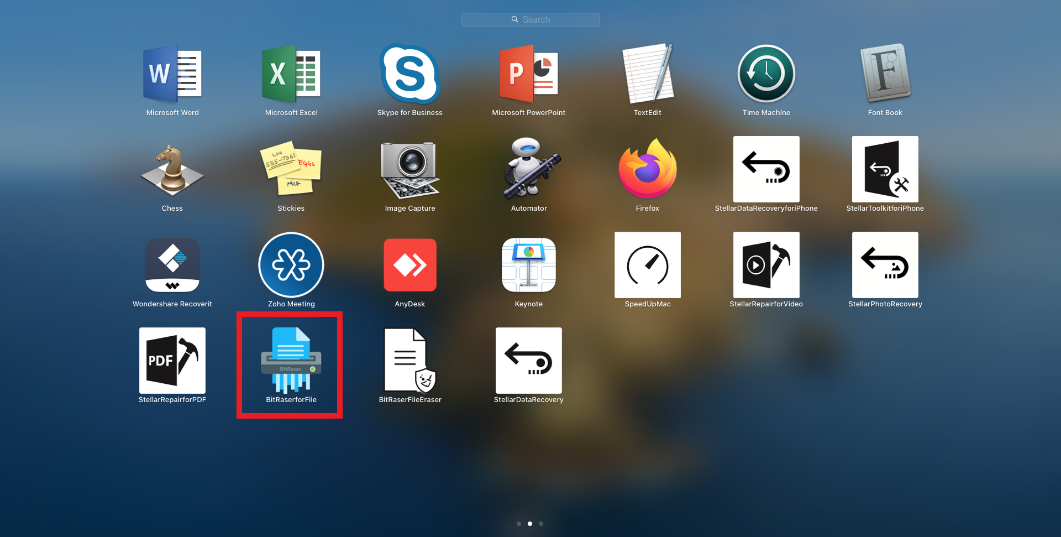This screenshot has height=537, width=1061.
Task: Click the Launchpad Search field
Action: coord(530,20)
